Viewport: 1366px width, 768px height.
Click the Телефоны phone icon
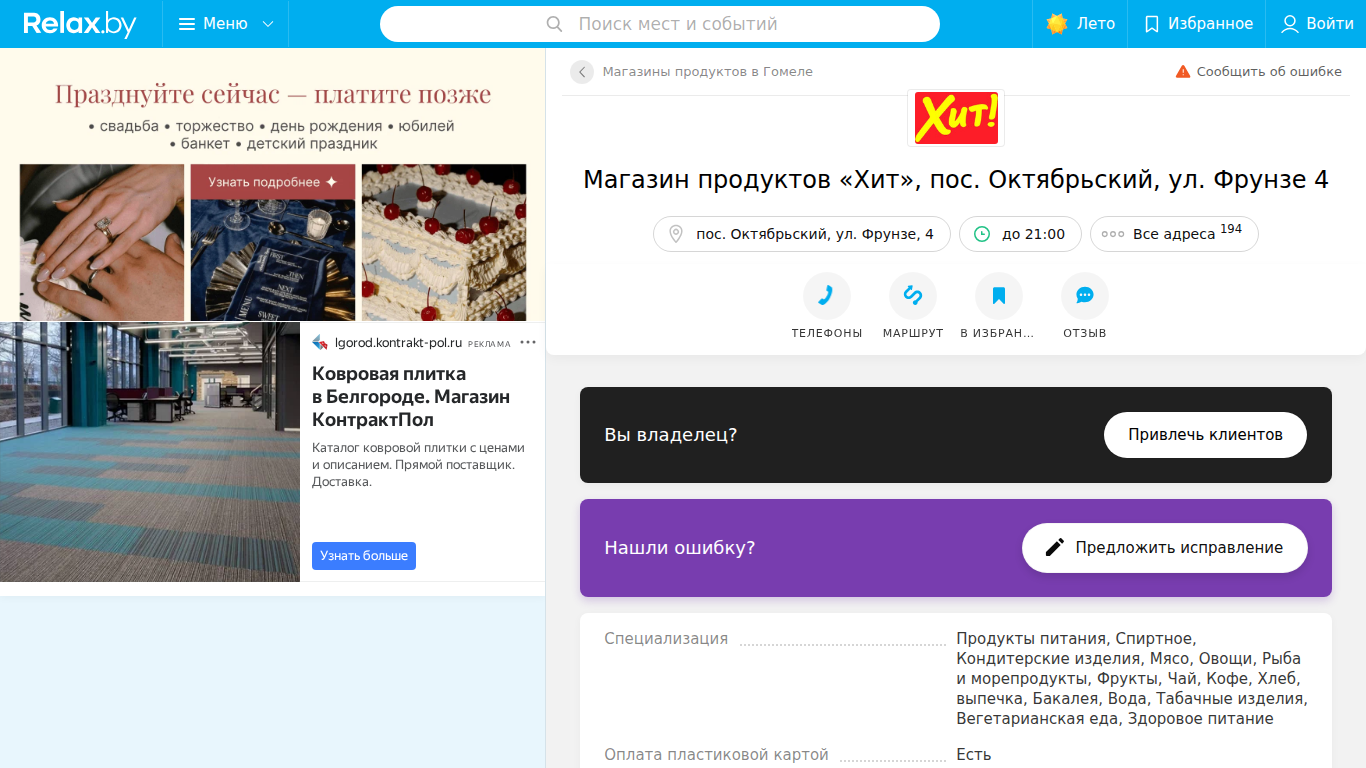tap(827, 296)
